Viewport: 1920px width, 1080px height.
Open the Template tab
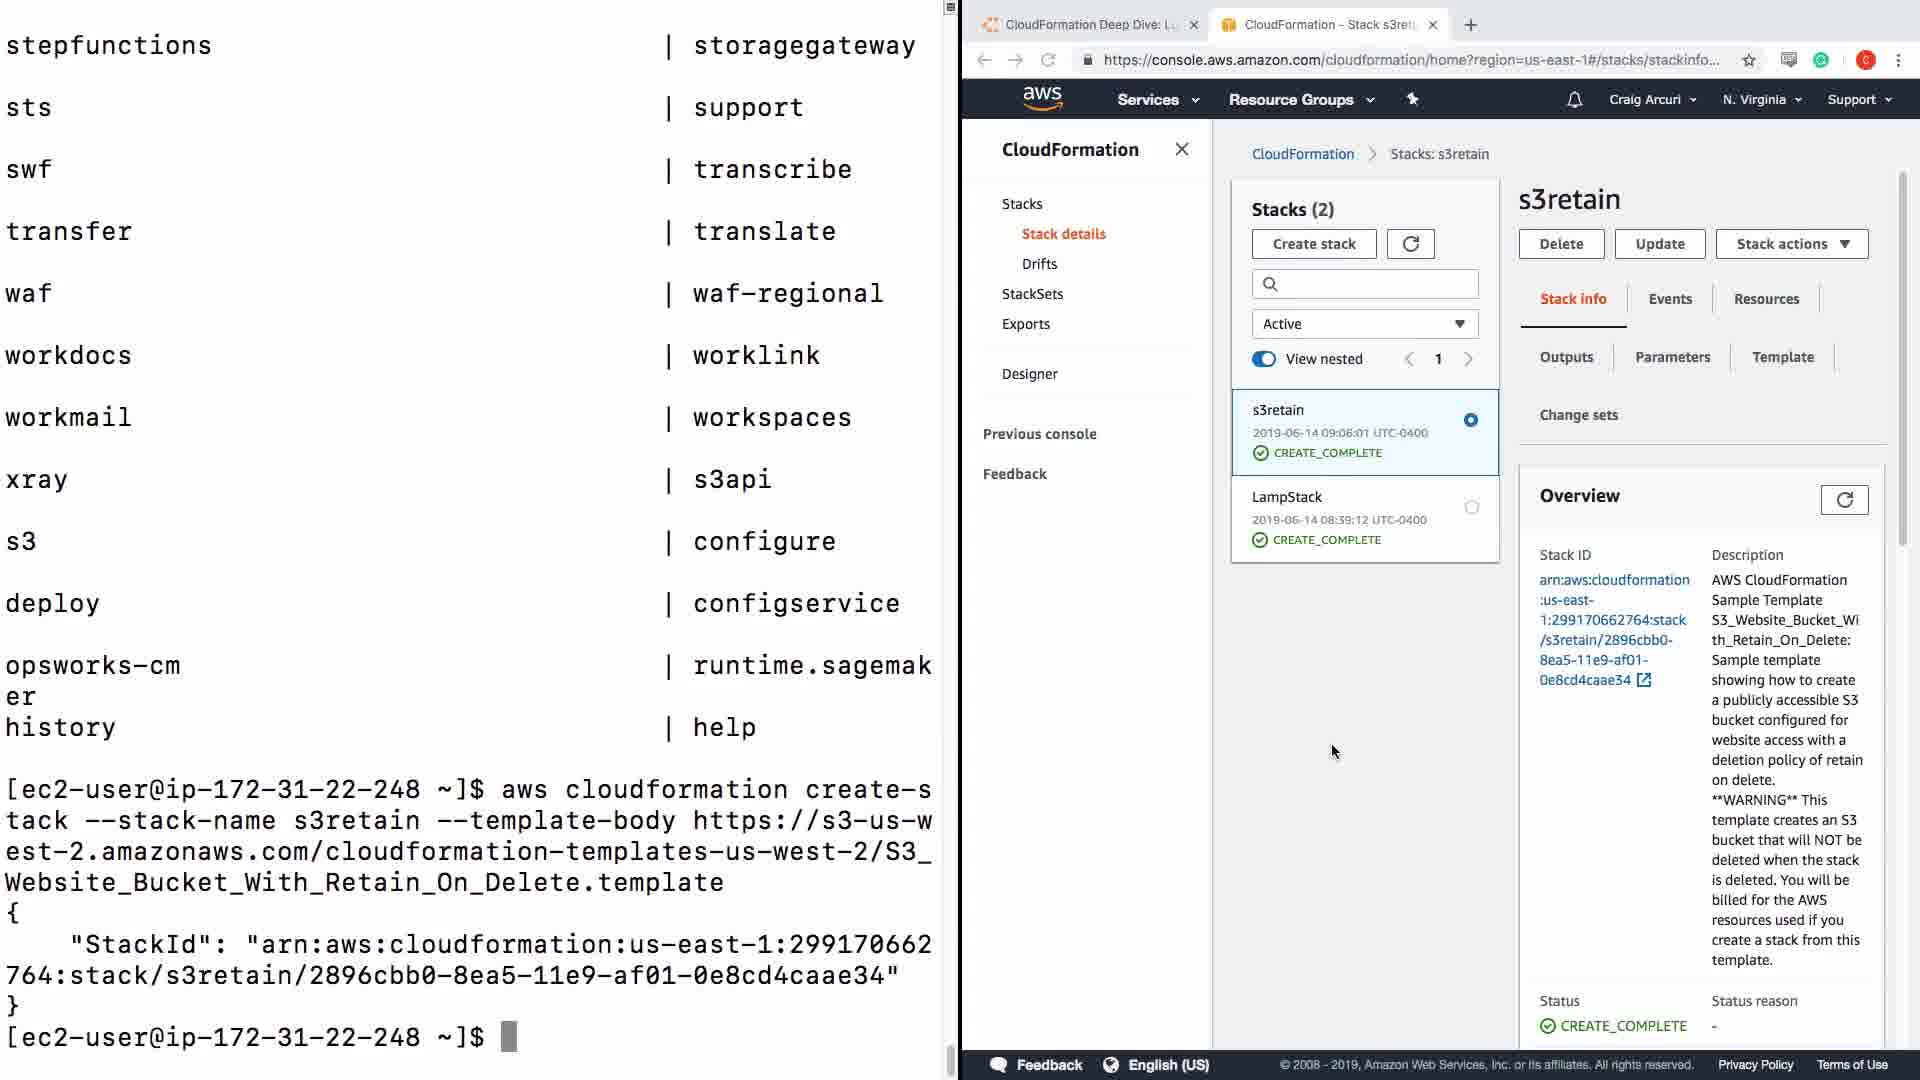pyautogui.click(x=1782, y=357)
